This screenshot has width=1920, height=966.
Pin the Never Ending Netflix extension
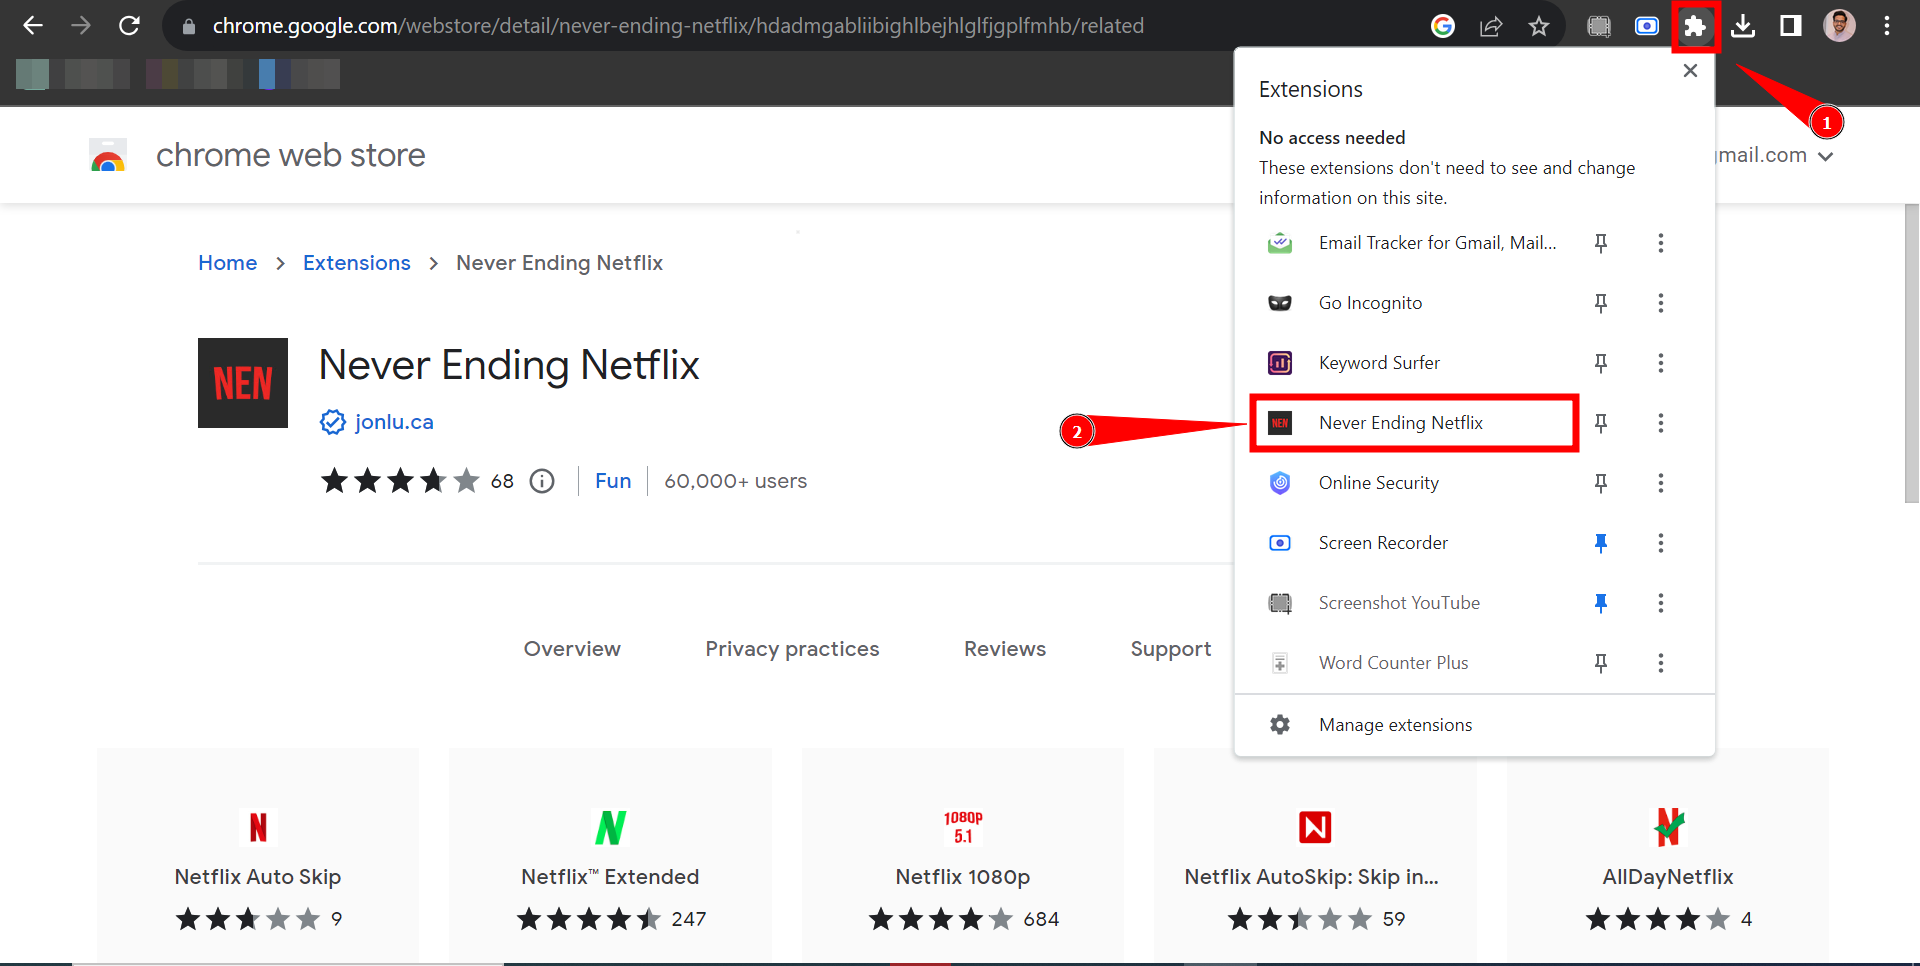point(1601,422)
